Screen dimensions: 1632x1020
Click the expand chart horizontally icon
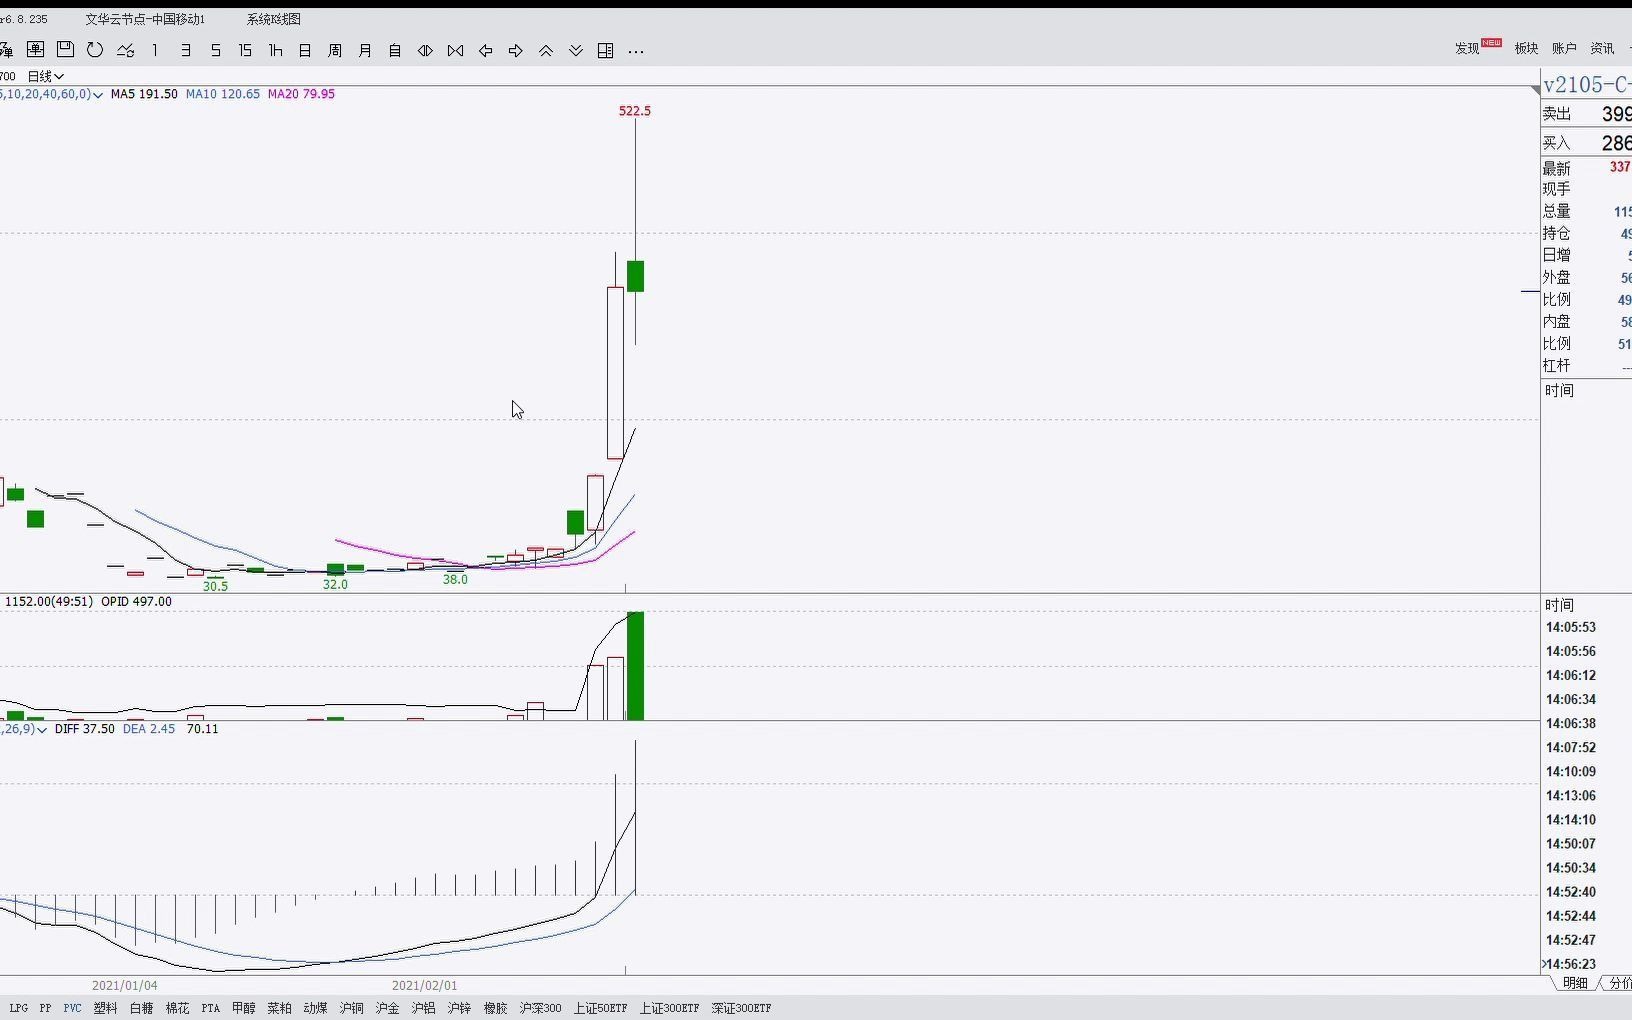[x=425, y=50]
